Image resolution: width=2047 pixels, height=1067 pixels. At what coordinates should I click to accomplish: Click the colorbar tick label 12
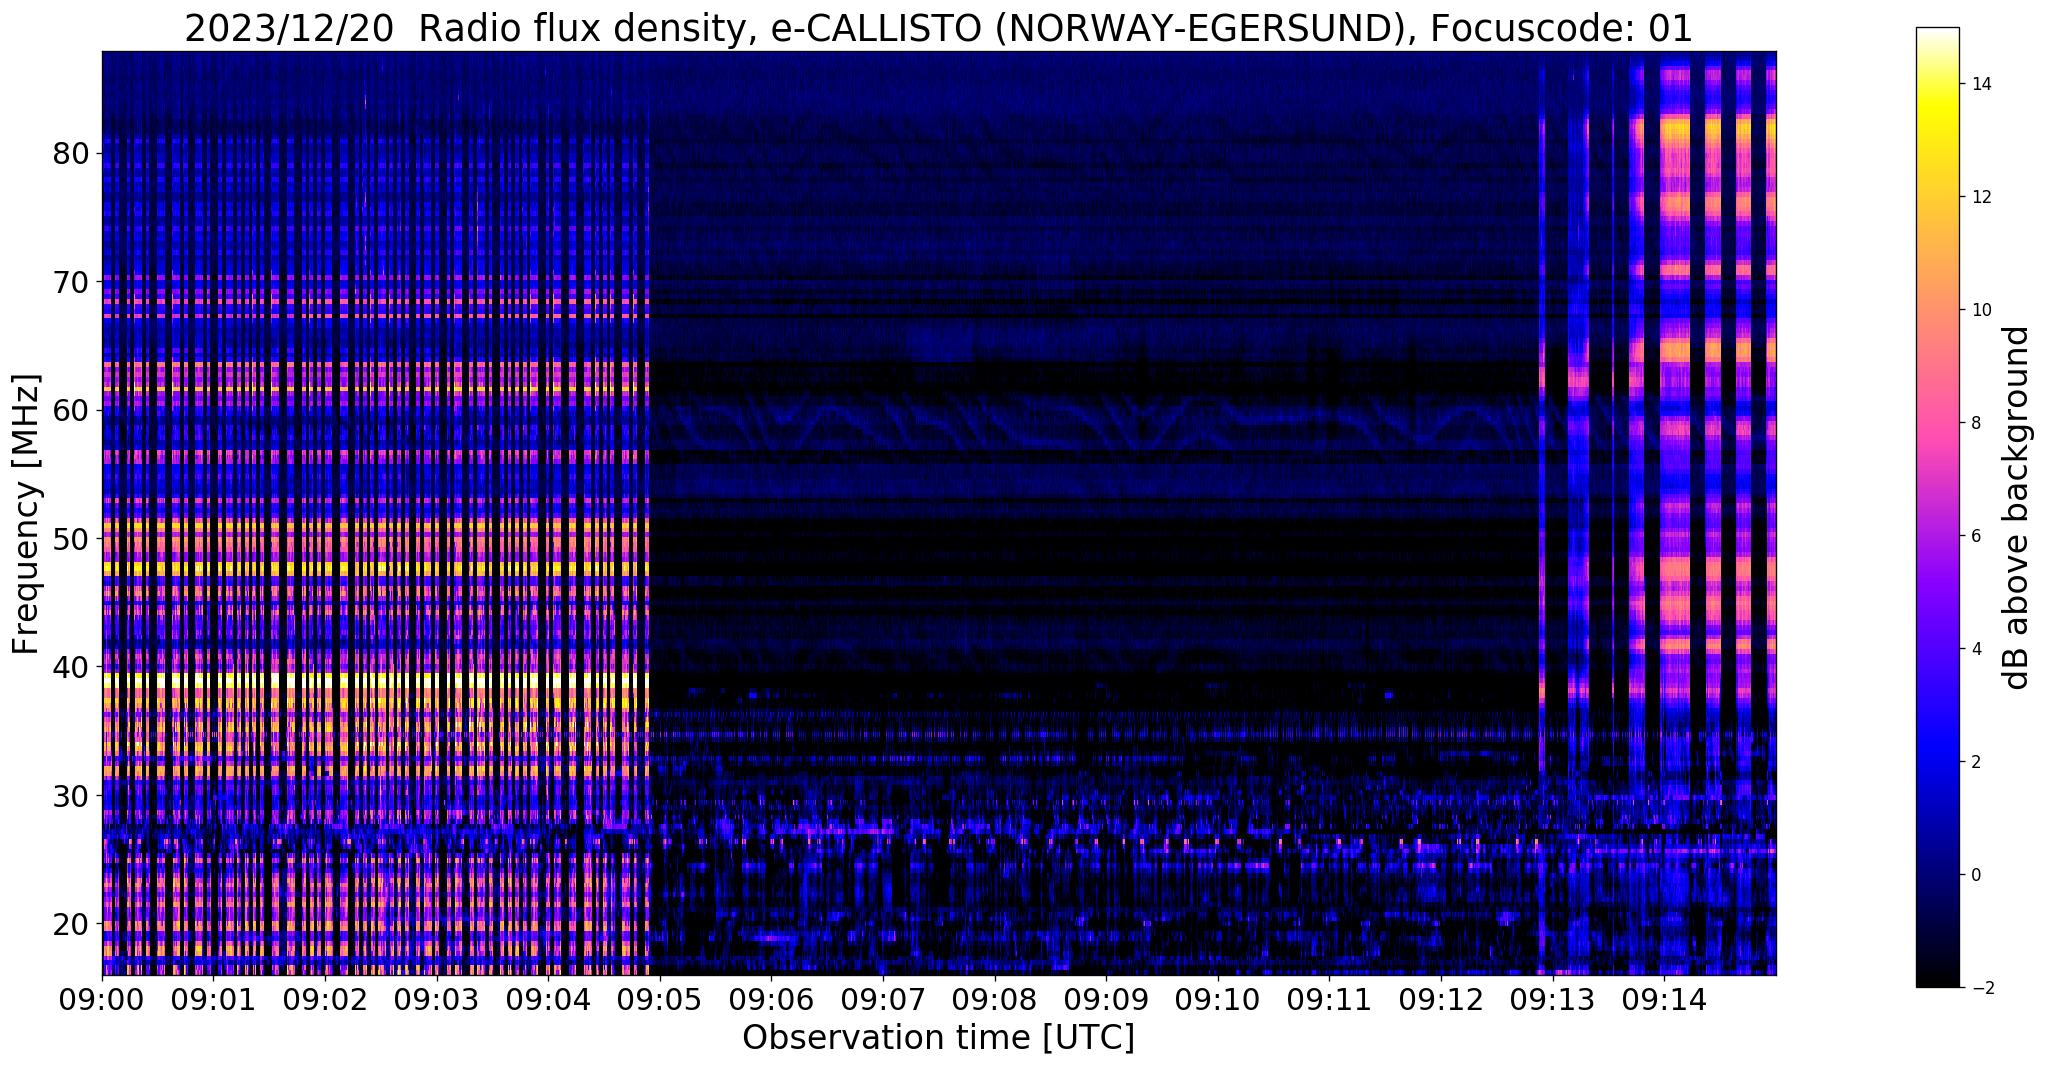[1980, 197]
